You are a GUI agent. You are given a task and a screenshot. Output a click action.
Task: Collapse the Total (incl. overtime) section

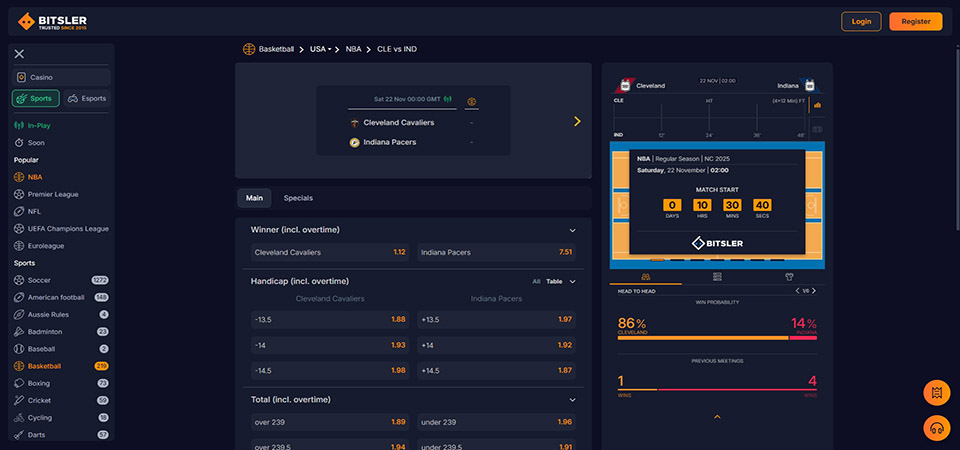click(572, 400)
